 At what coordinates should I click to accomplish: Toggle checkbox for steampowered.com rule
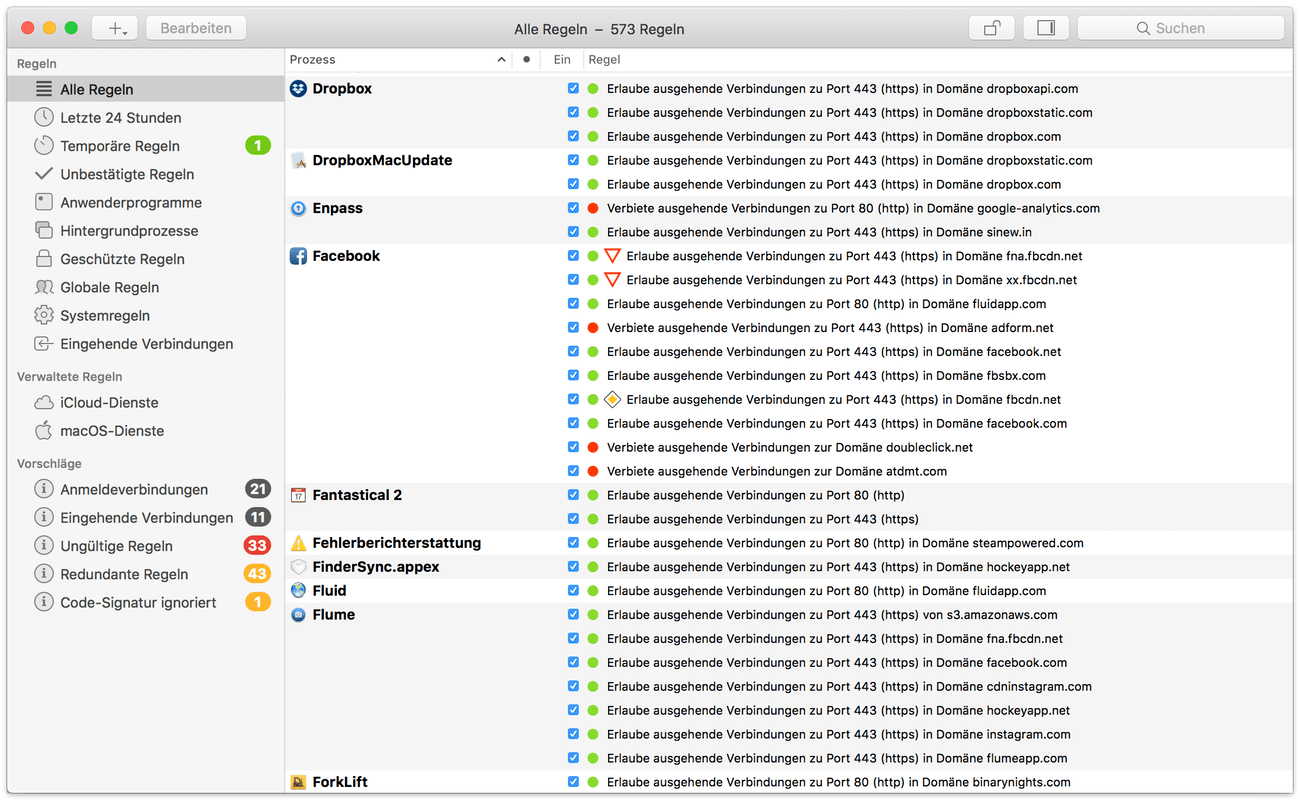(573, 543)
